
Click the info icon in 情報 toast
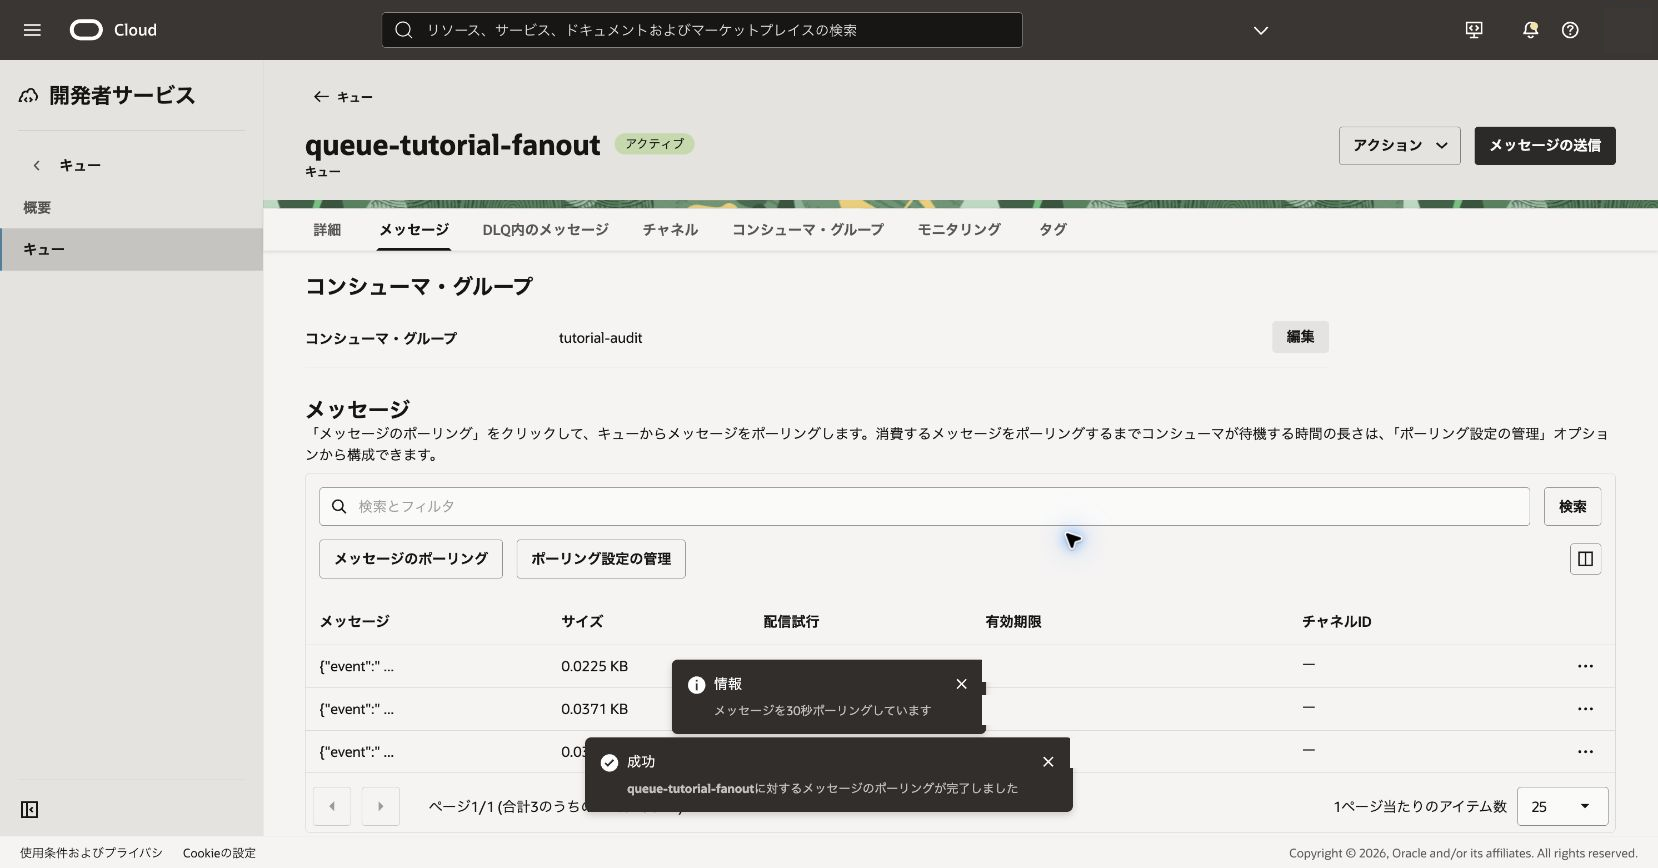tap(696, 685)
